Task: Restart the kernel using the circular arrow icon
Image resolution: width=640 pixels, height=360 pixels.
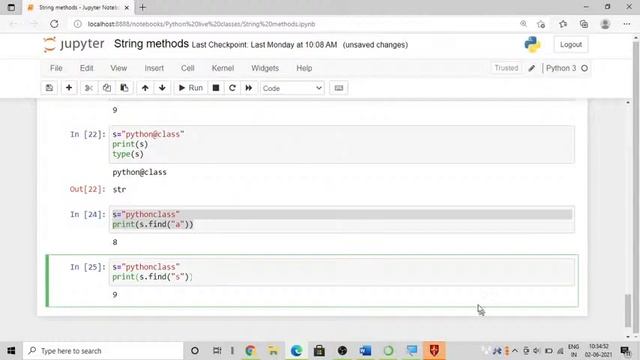Action: pos(232,88)
